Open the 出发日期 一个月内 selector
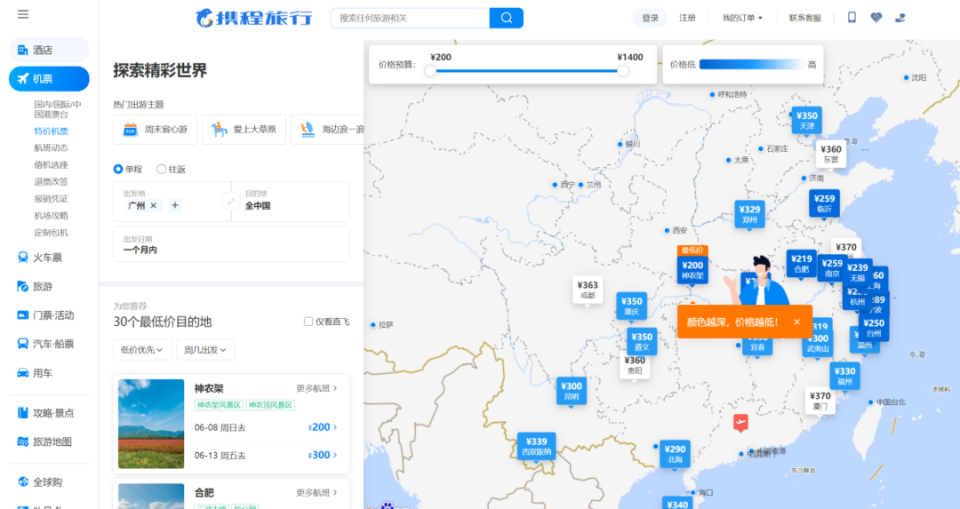This screenshot has height=509, width=960. click(x=231, y=244)
